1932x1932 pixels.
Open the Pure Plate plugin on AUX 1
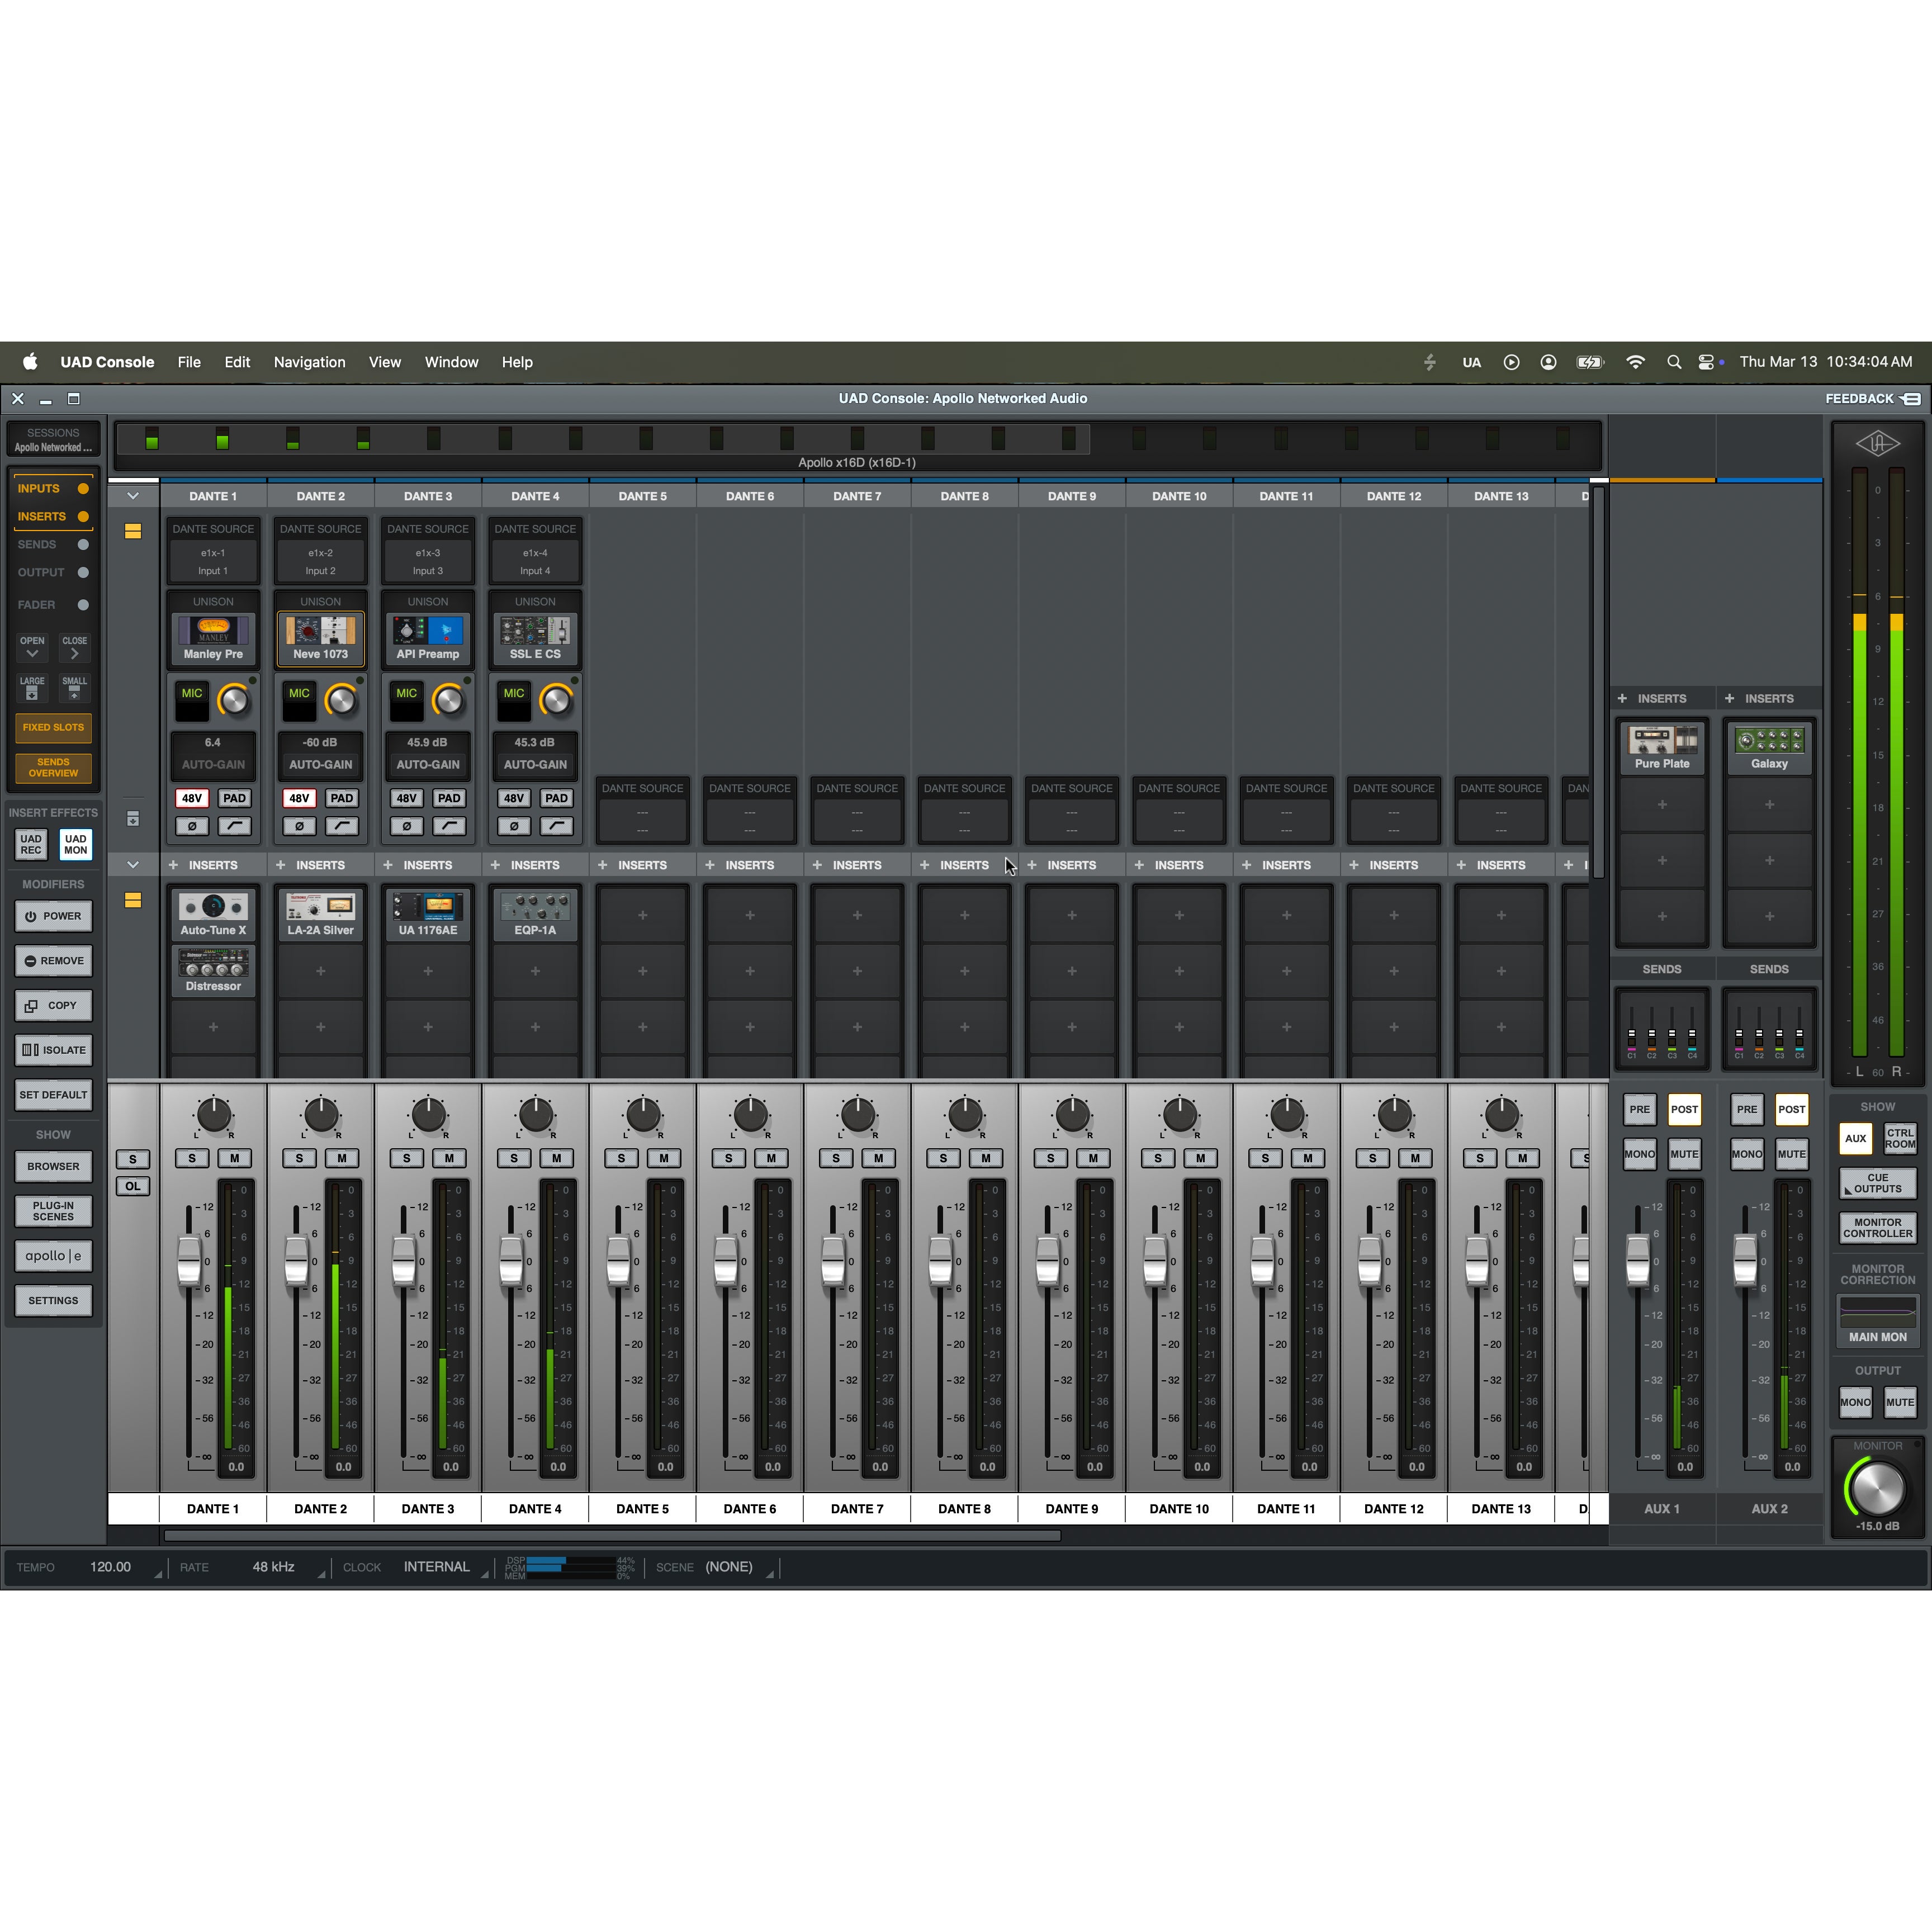(1661, 747)
